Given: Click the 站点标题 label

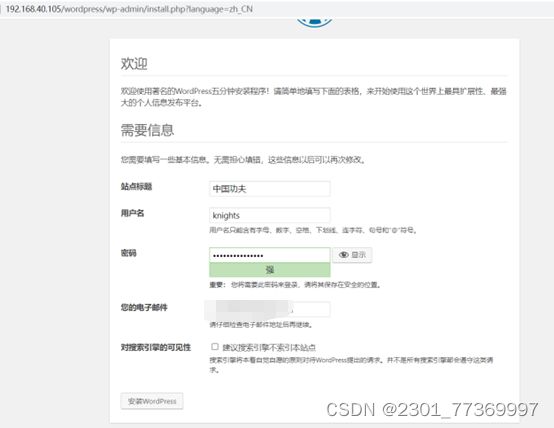Looking at the screenshot, I should [x=136, y=186].
